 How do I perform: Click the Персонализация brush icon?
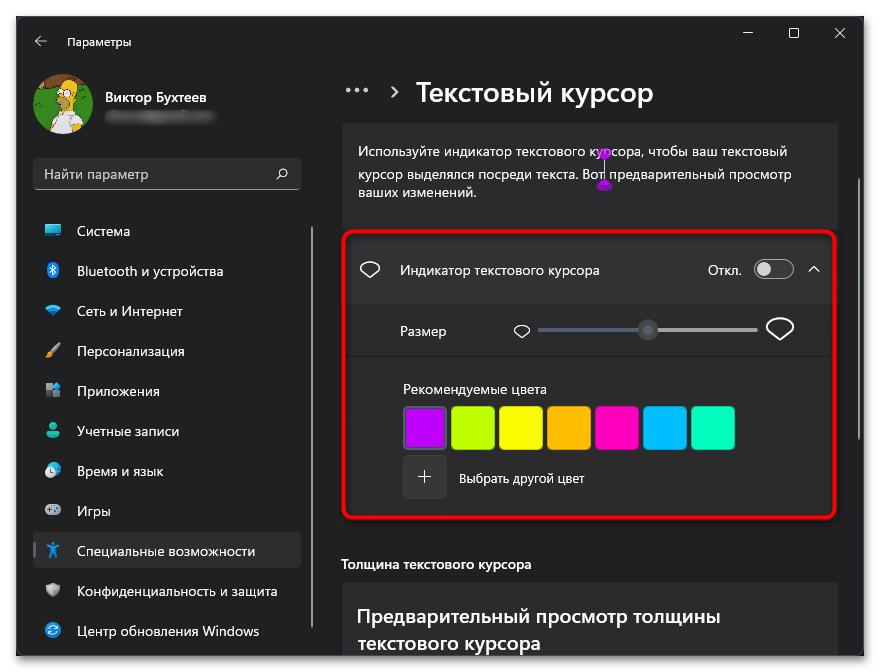tap(54, 351)
